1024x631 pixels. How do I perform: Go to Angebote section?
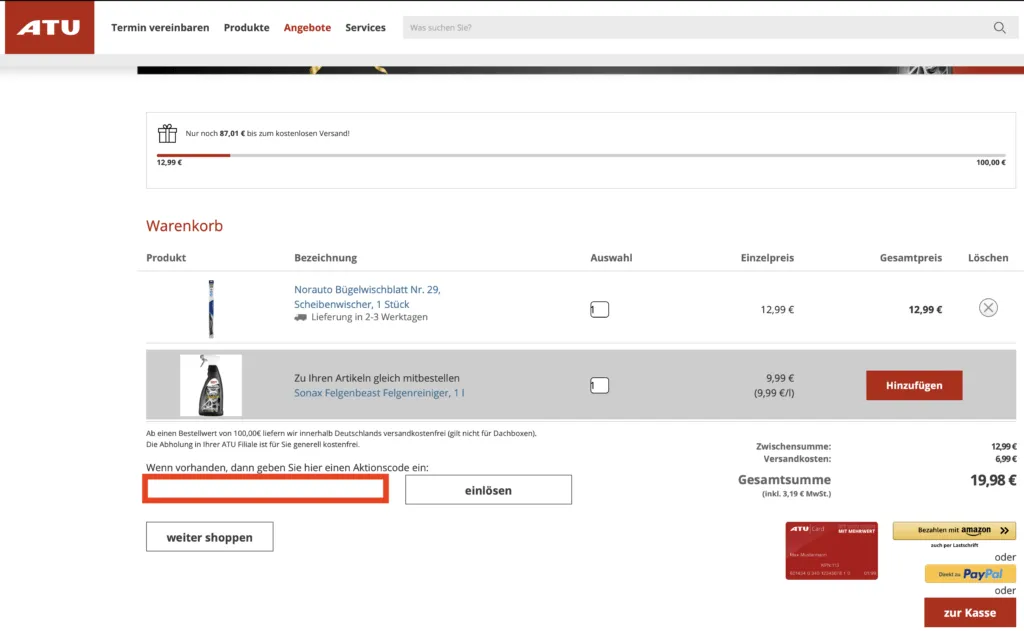(x=307, y=28)
